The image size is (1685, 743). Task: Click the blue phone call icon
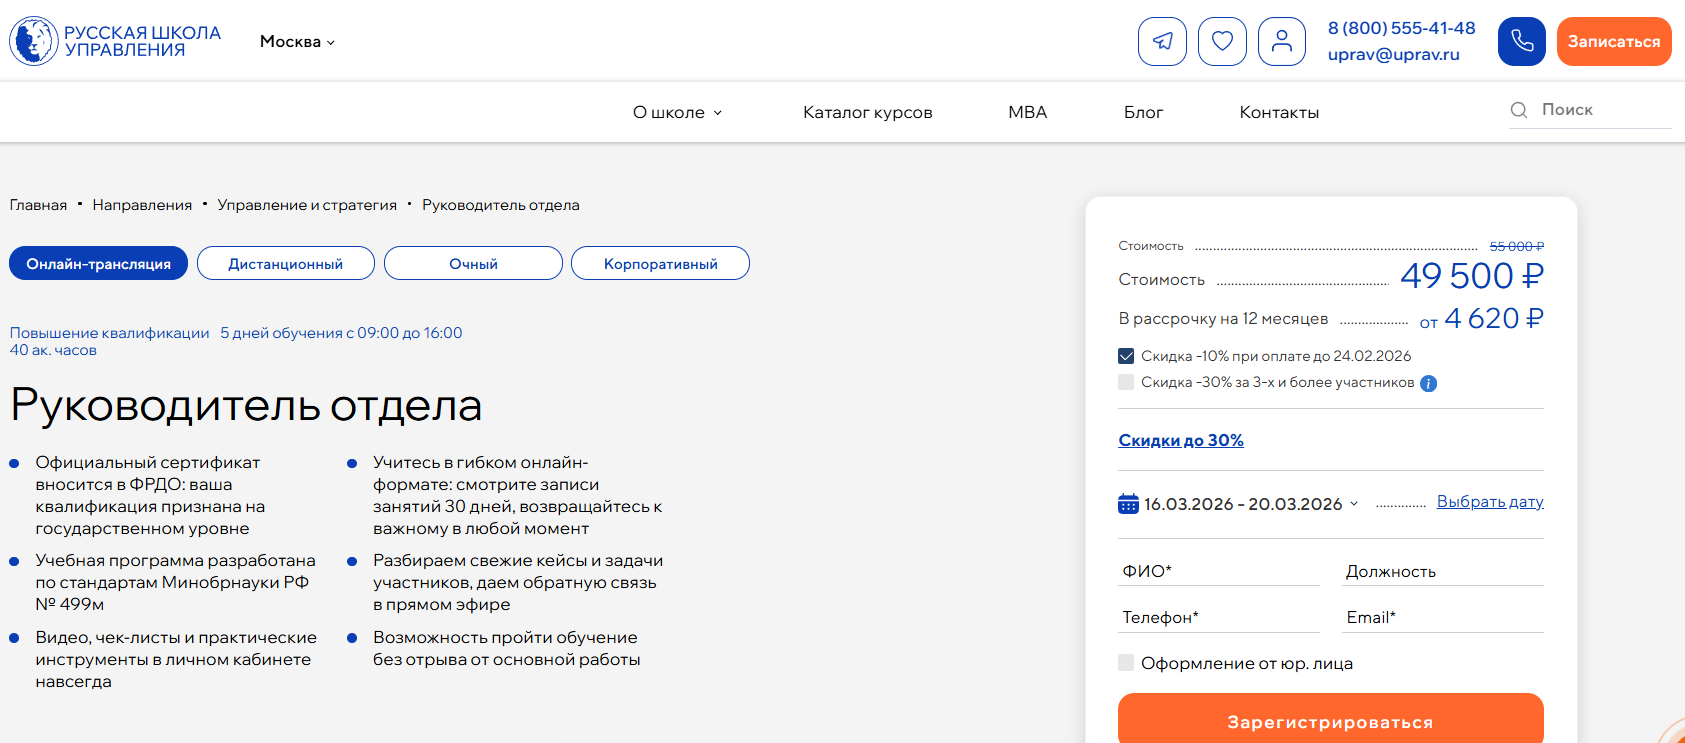(1521, 41)
